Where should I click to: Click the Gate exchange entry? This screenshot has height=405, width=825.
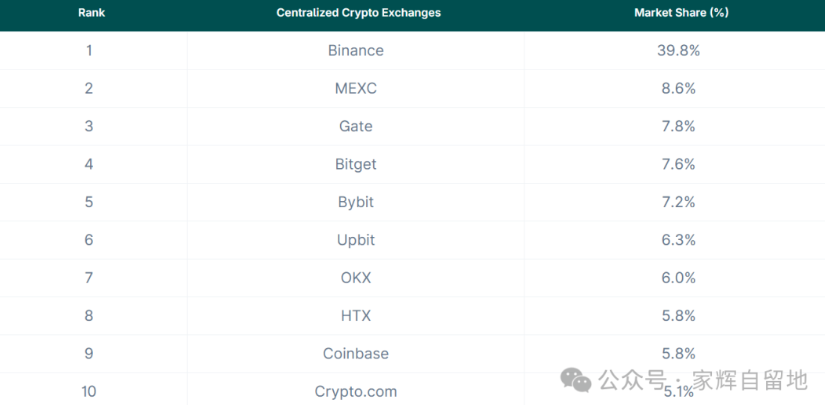pos(355,126)
